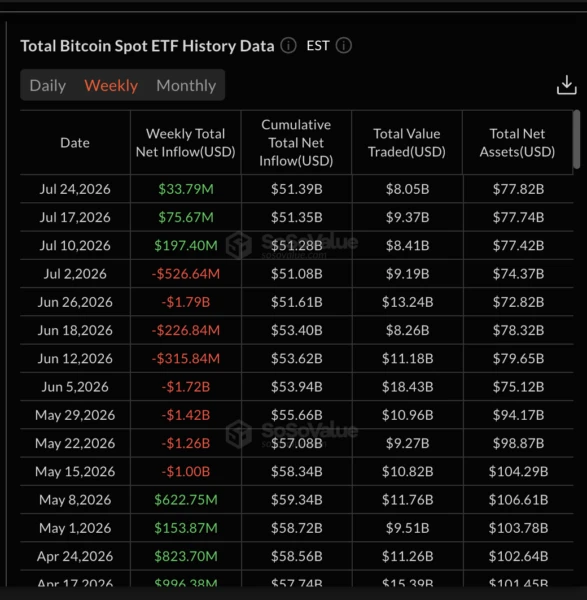Click the $75.67M inflow value

pyautogui.click(x=186, y=217)
